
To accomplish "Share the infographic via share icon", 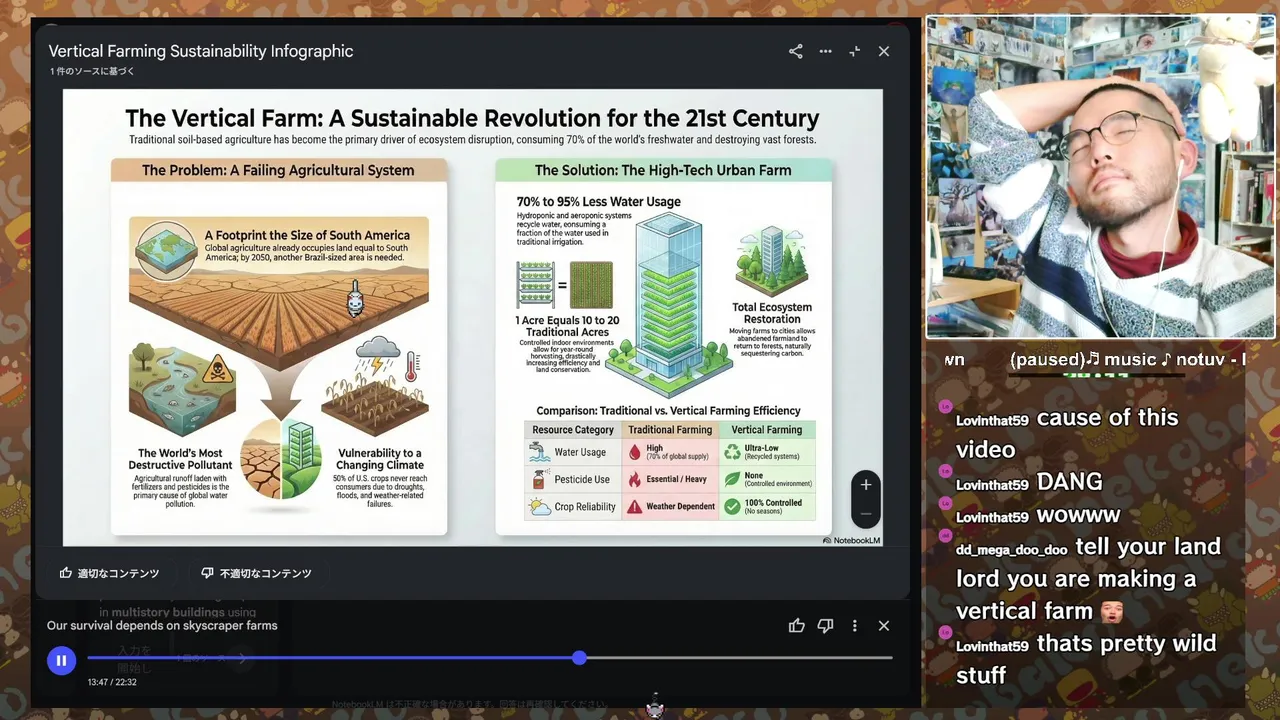I will (795, 51).
